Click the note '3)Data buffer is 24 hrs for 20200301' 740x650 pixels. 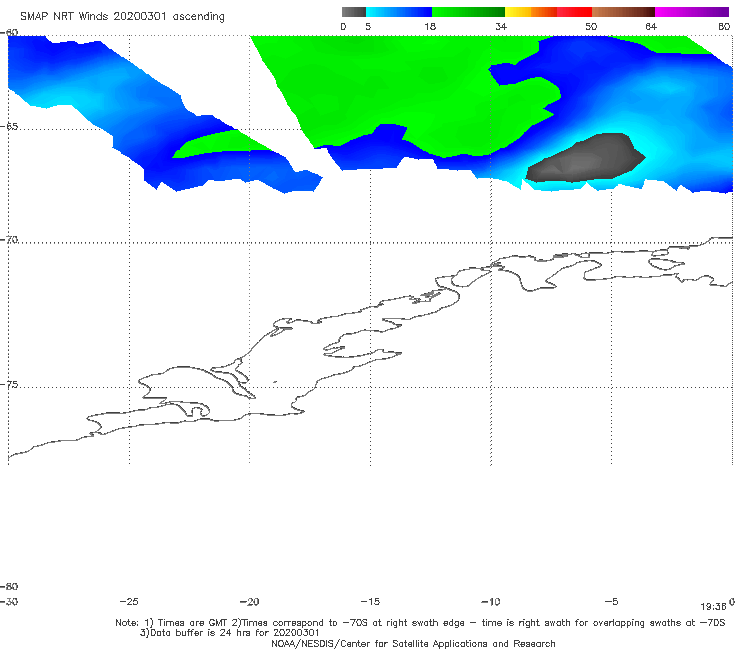pos(229,633)
